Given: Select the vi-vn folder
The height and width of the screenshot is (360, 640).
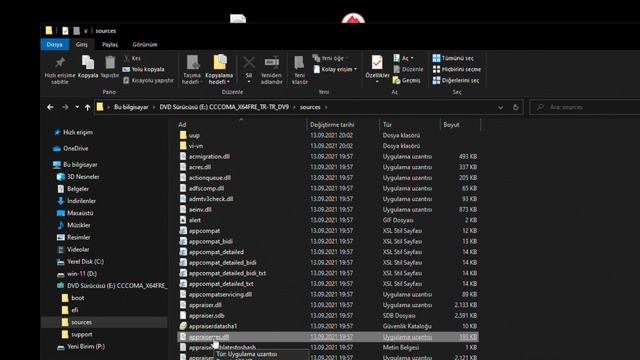Looking at the screenshot, I should click(x=191, y=146).
